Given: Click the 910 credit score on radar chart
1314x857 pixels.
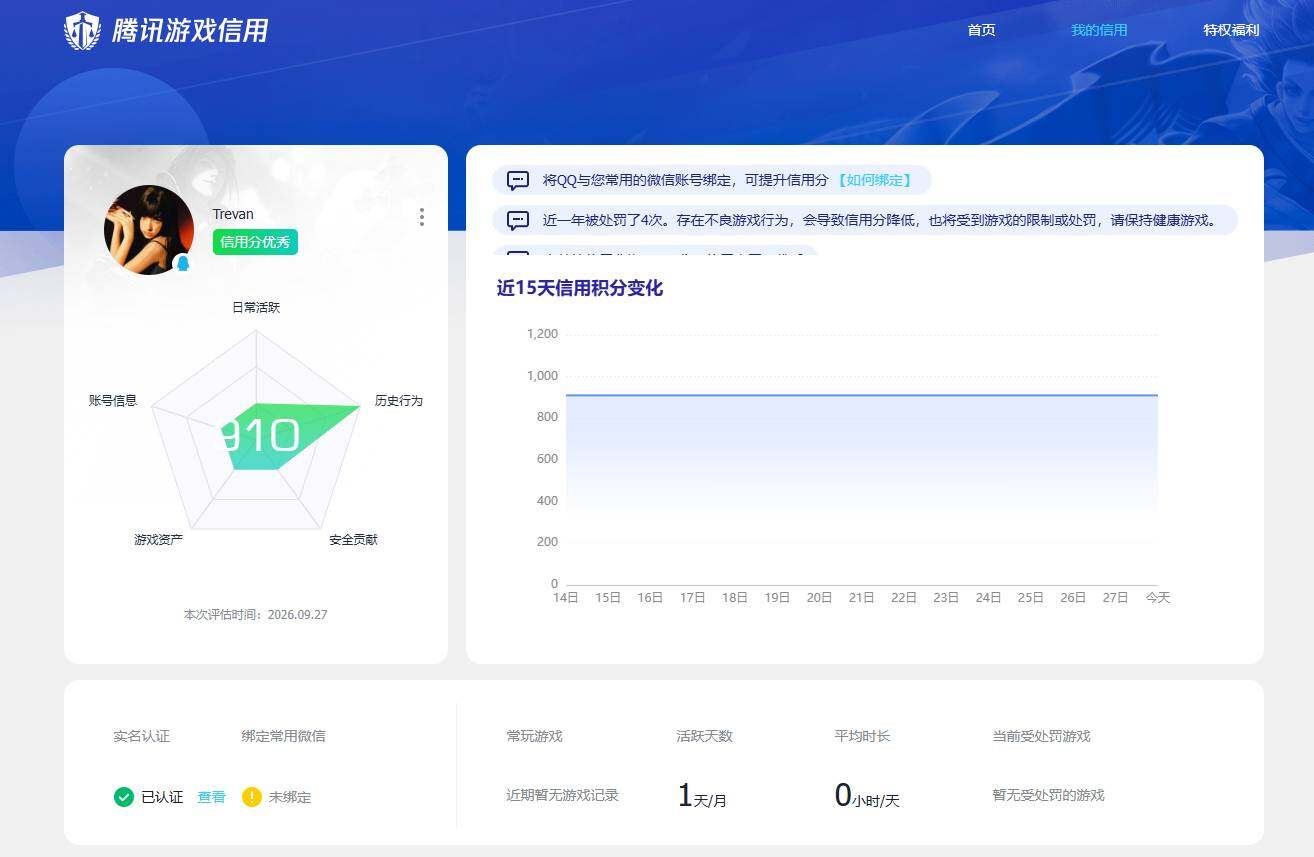Looking at the screenshot, I should click(x=259, y=437).
